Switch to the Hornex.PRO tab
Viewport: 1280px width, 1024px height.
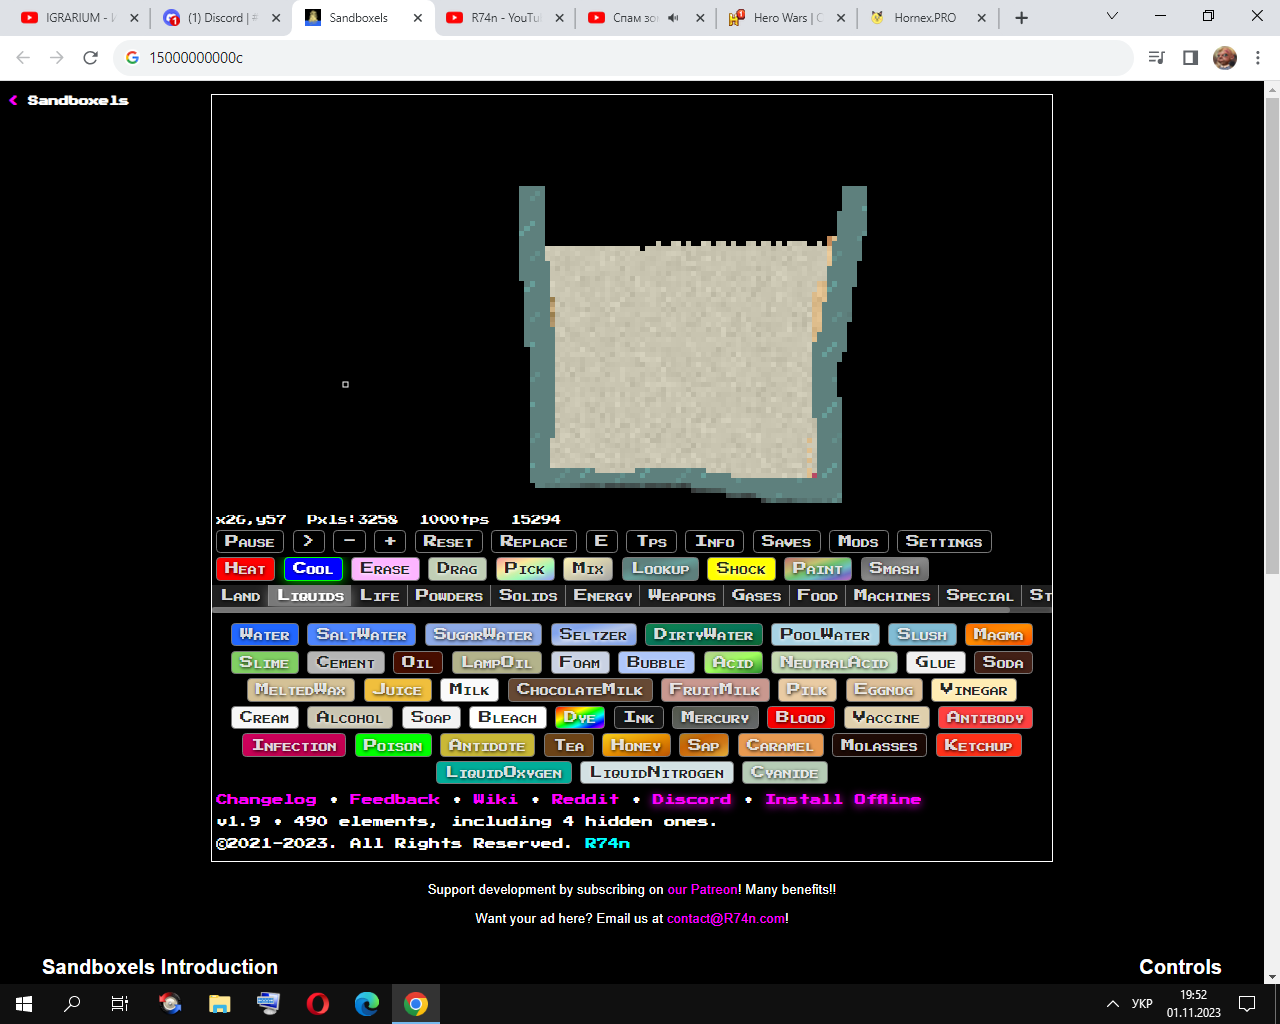pyautogui.click(x=928, y=18)
